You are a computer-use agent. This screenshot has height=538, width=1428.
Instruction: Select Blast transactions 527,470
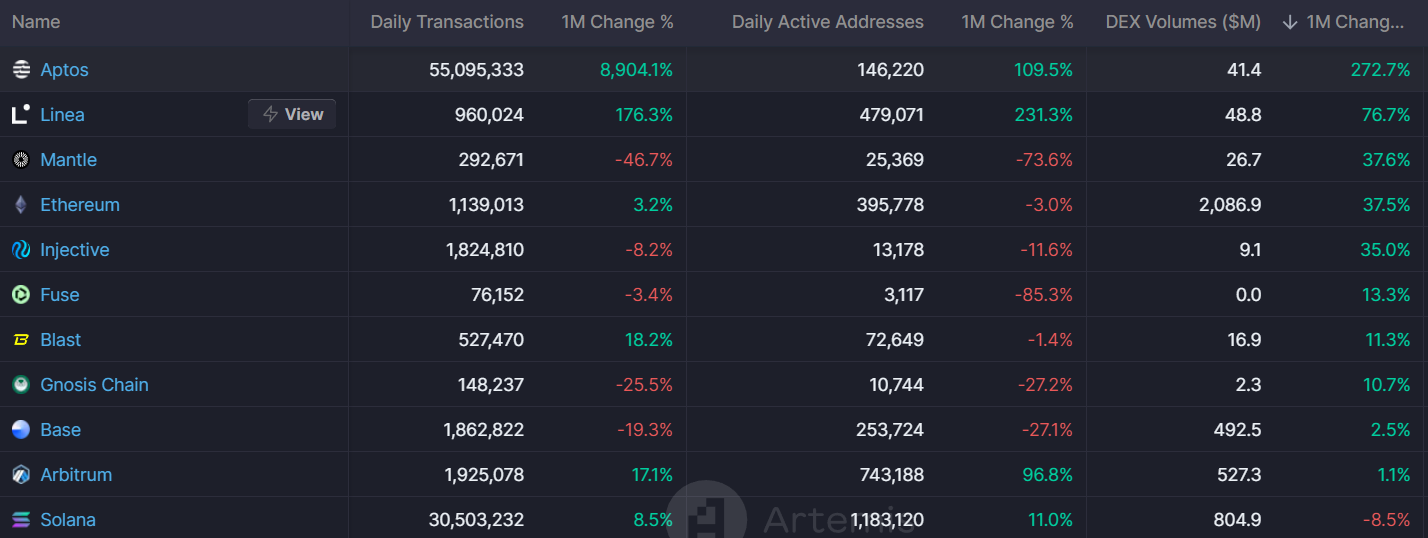tap(490, 340)
